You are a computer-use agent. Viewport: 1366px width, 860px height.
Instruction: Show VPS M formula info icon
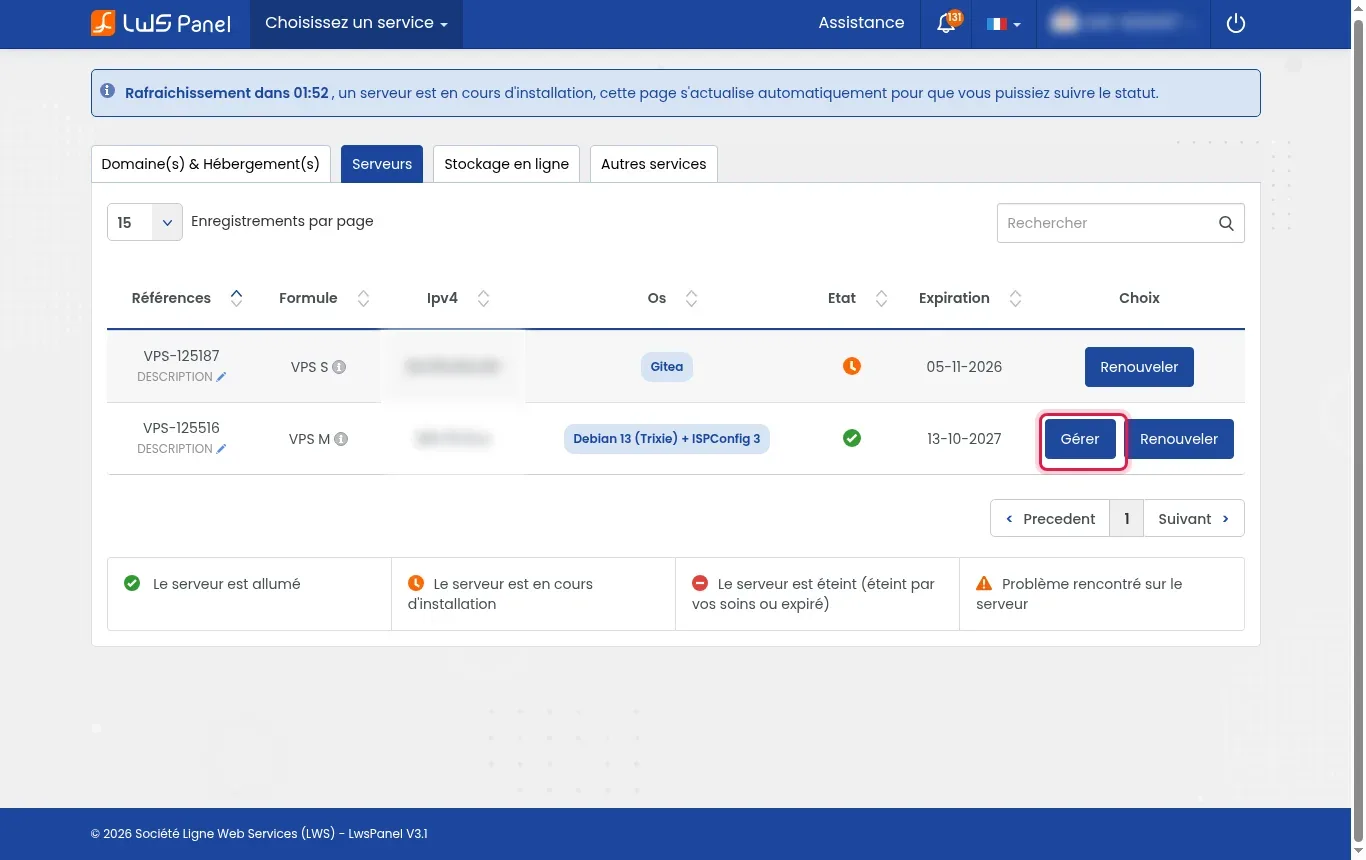coord(341,439)
